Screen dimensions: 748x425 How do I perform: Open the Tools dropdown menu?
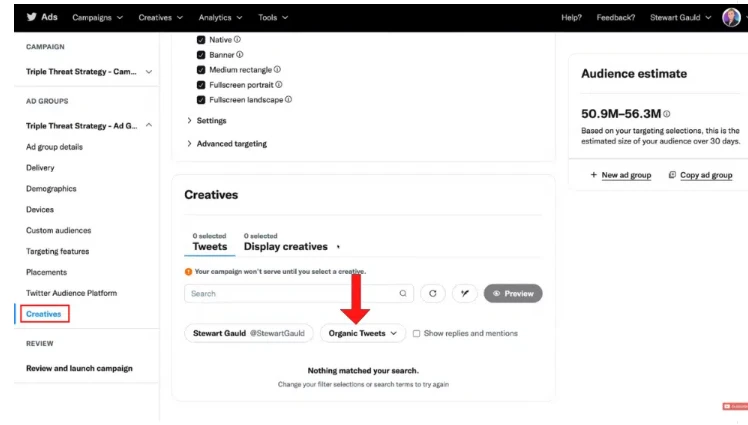273,18
